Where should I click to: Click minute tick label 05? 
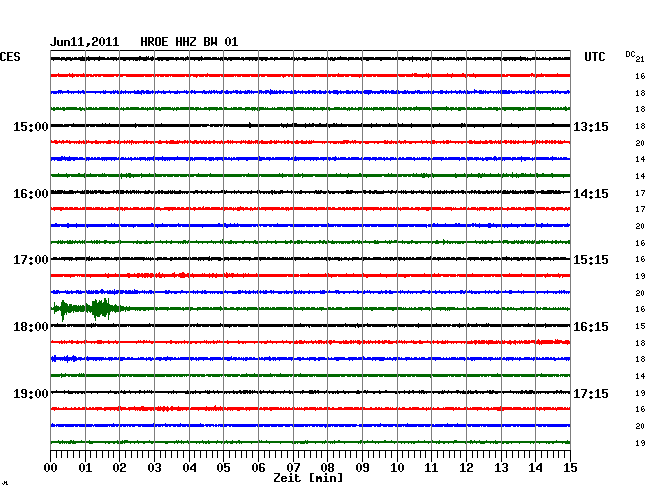(223, 467)
